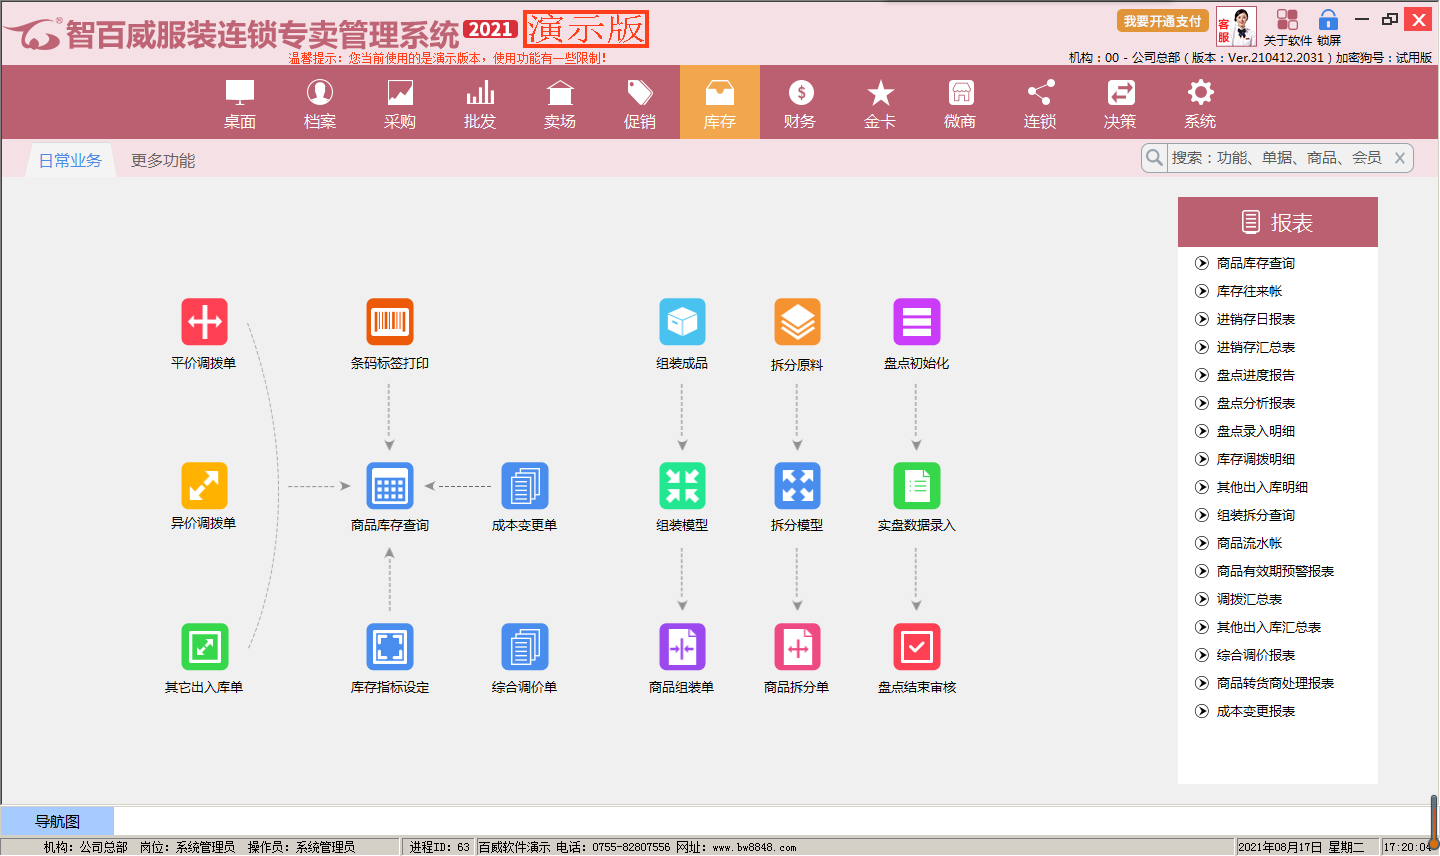Click the 我要开通支付 button
The width and height of the screenshot is (1440, 856).
coord(1162,21)
